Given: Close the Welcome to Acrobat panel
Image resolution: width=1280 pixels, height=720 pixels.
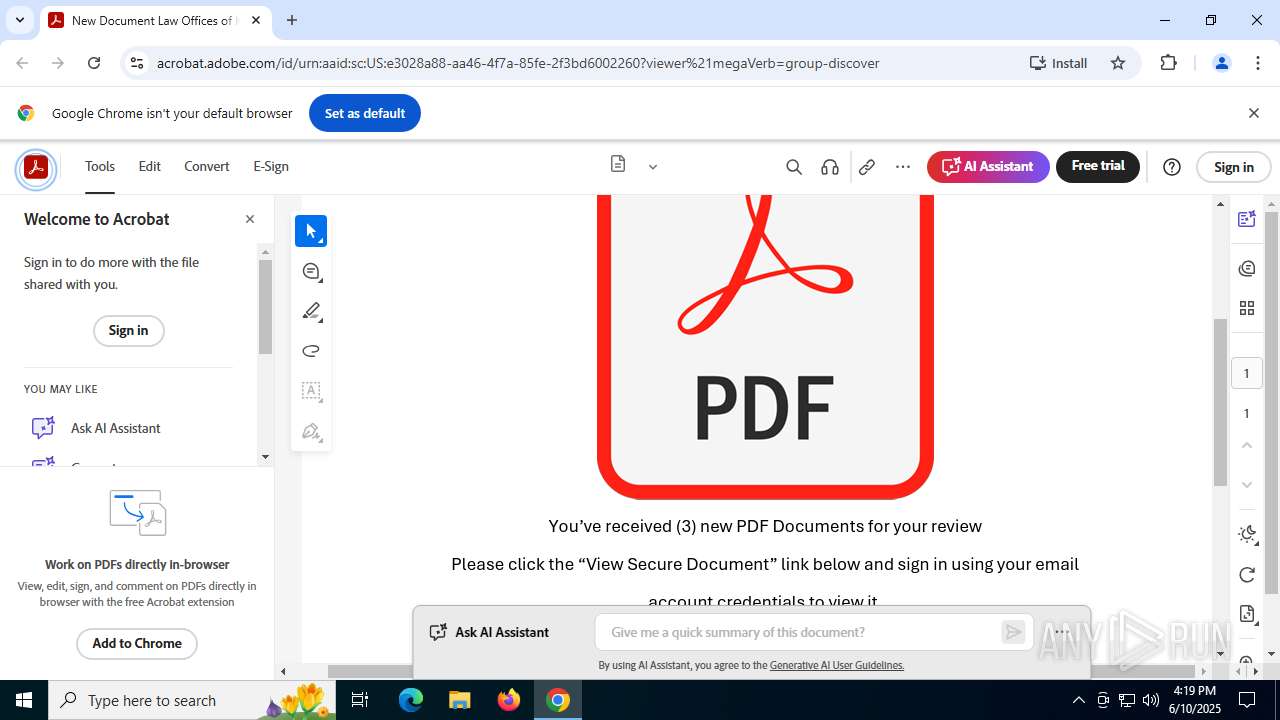Looking at the screenshot, I should 250,219.
